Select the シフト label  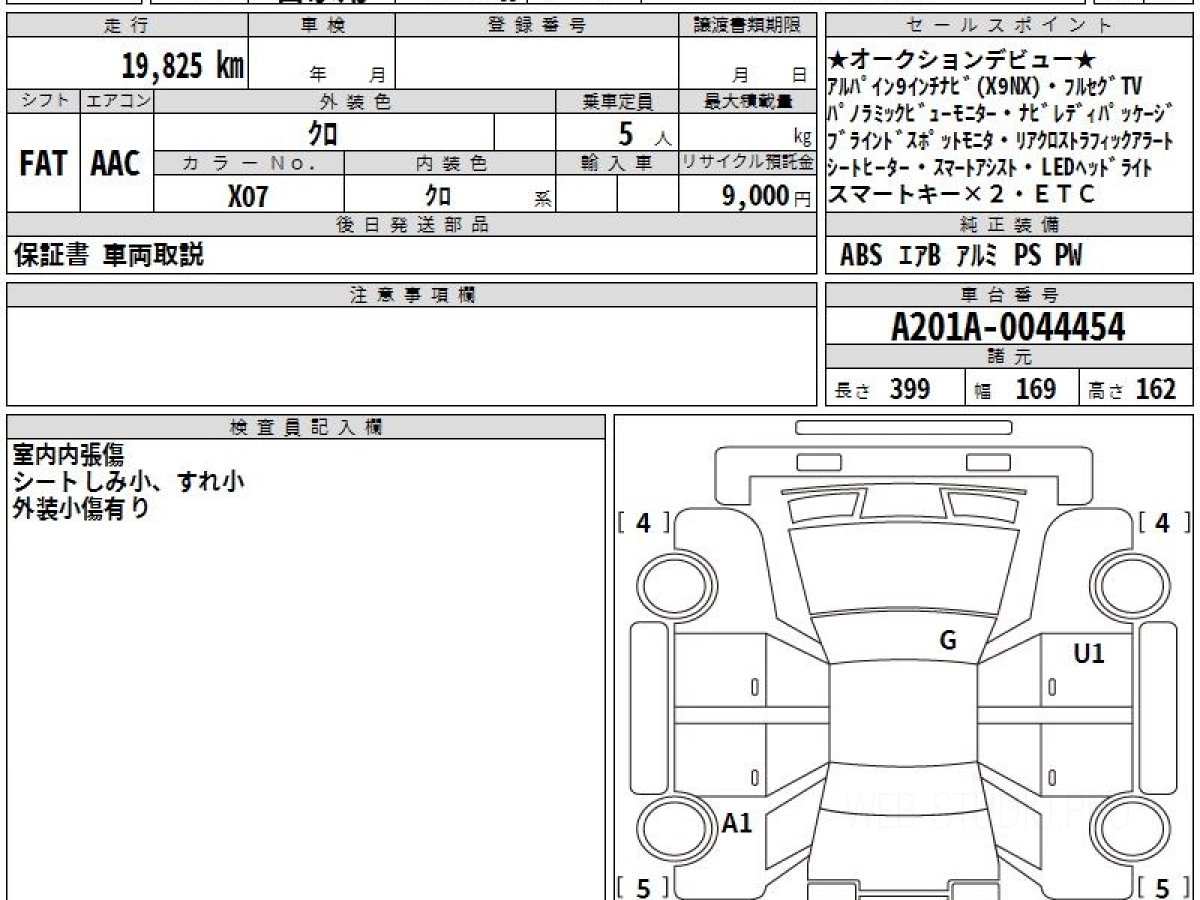pos(44,101)
